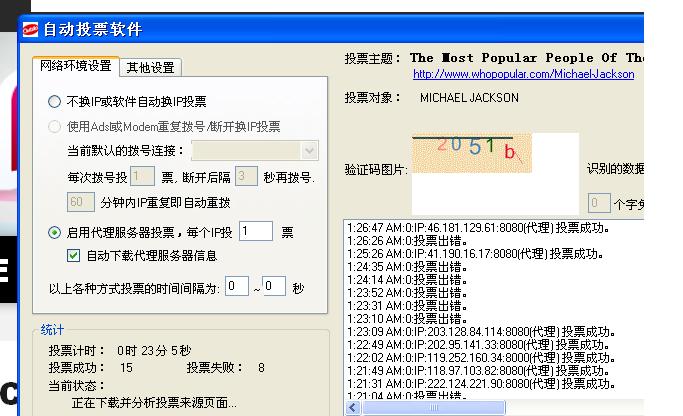Switch to the 网络环境设置 tab
683x416 pixels.
[76, 66]
